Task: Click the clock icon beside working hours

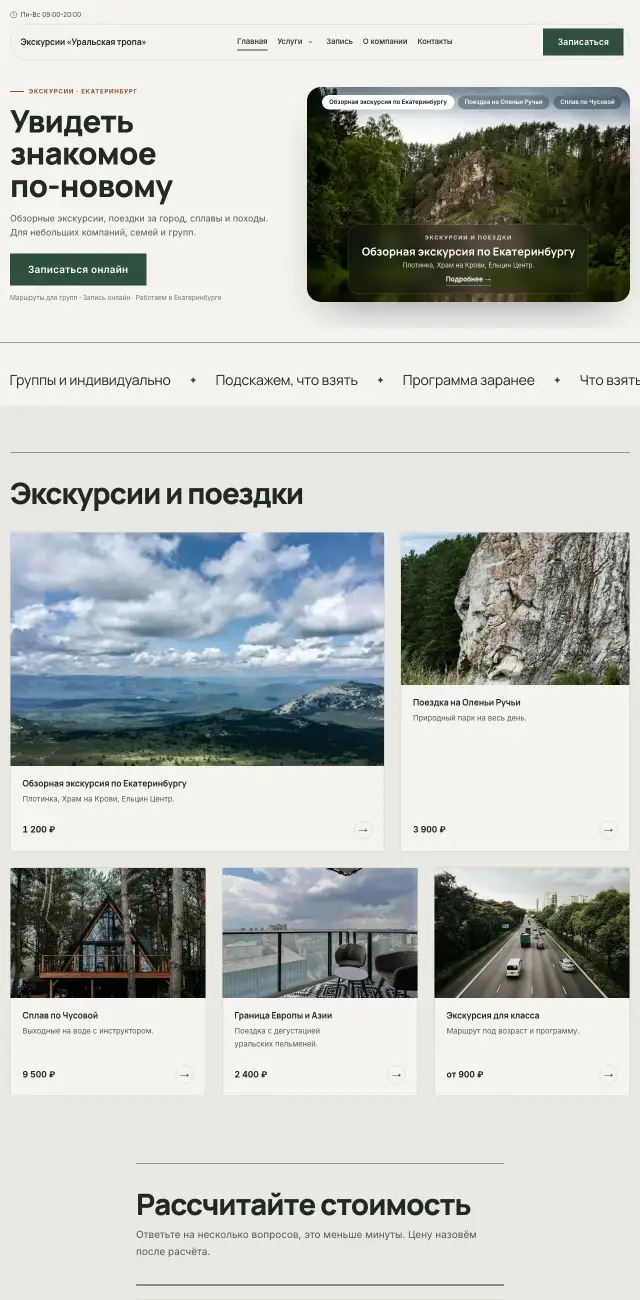Action: (x=13, y=15)
